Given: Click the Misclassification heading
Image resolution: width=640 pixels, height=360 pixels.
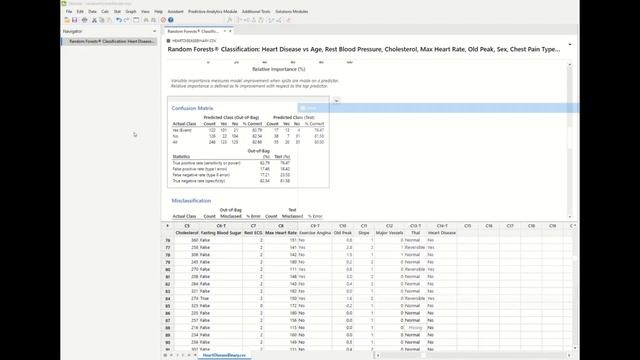Looking at the screenshot, I should (x=191, y=201).
